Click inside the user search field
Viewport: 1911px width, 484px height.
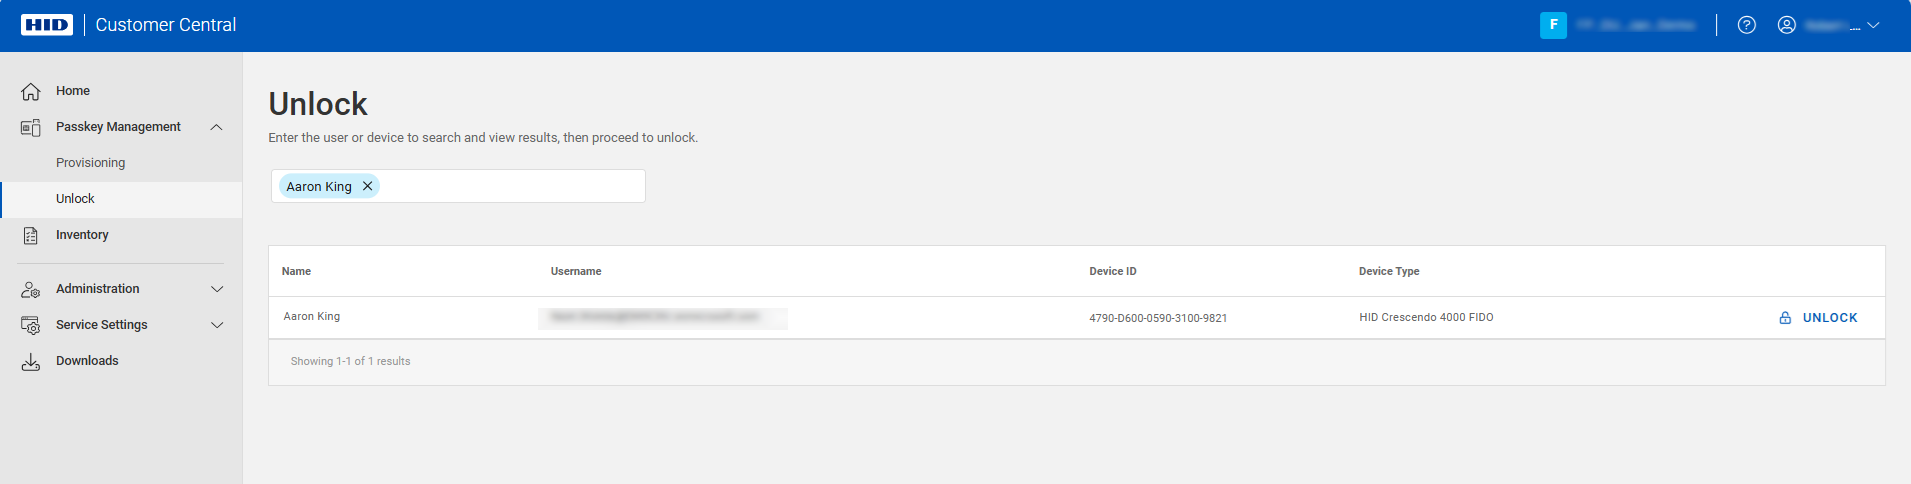point(510,186)
